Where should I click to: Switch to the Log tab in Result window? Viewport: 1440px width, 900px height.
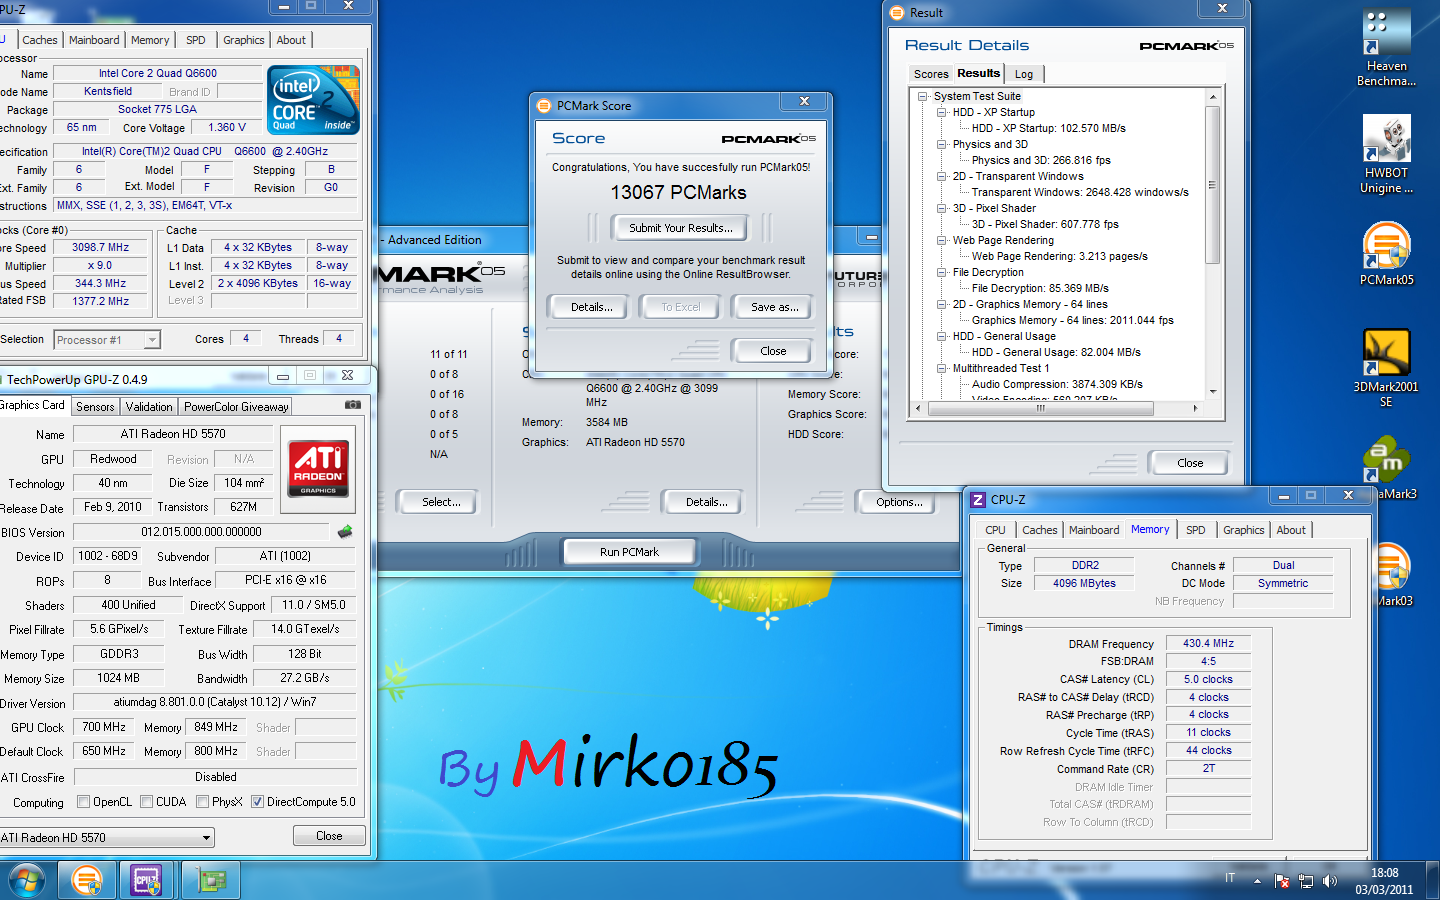tap(1024, 74)
